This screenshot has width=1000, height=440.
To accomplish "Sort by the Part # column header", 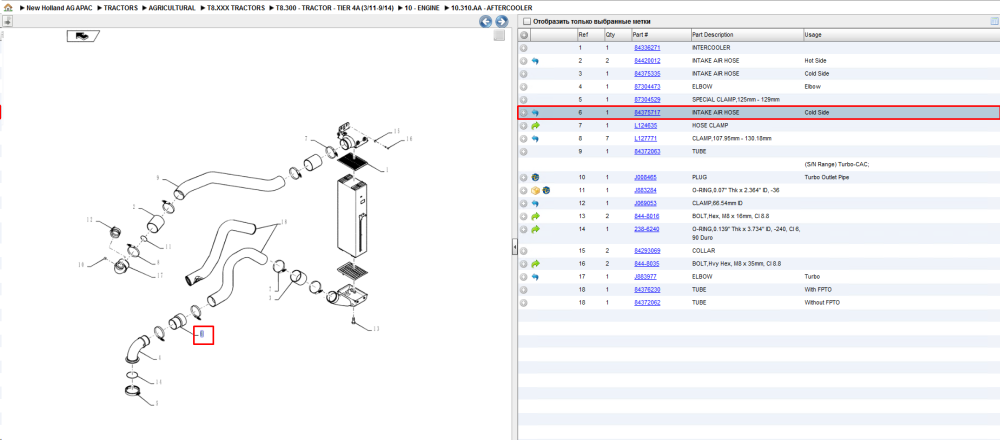I will (x=660, y=34).
